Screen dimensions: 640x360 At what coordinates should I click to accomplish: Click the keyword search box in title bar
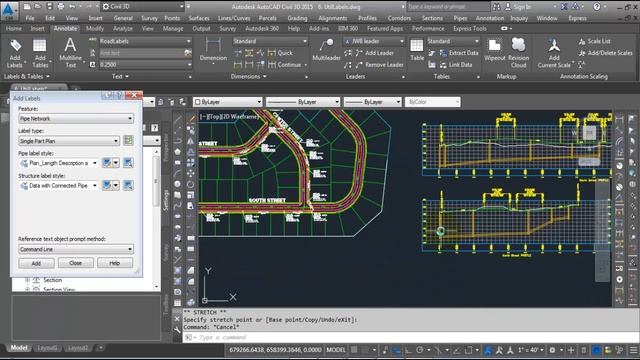(x=448, y=7)
